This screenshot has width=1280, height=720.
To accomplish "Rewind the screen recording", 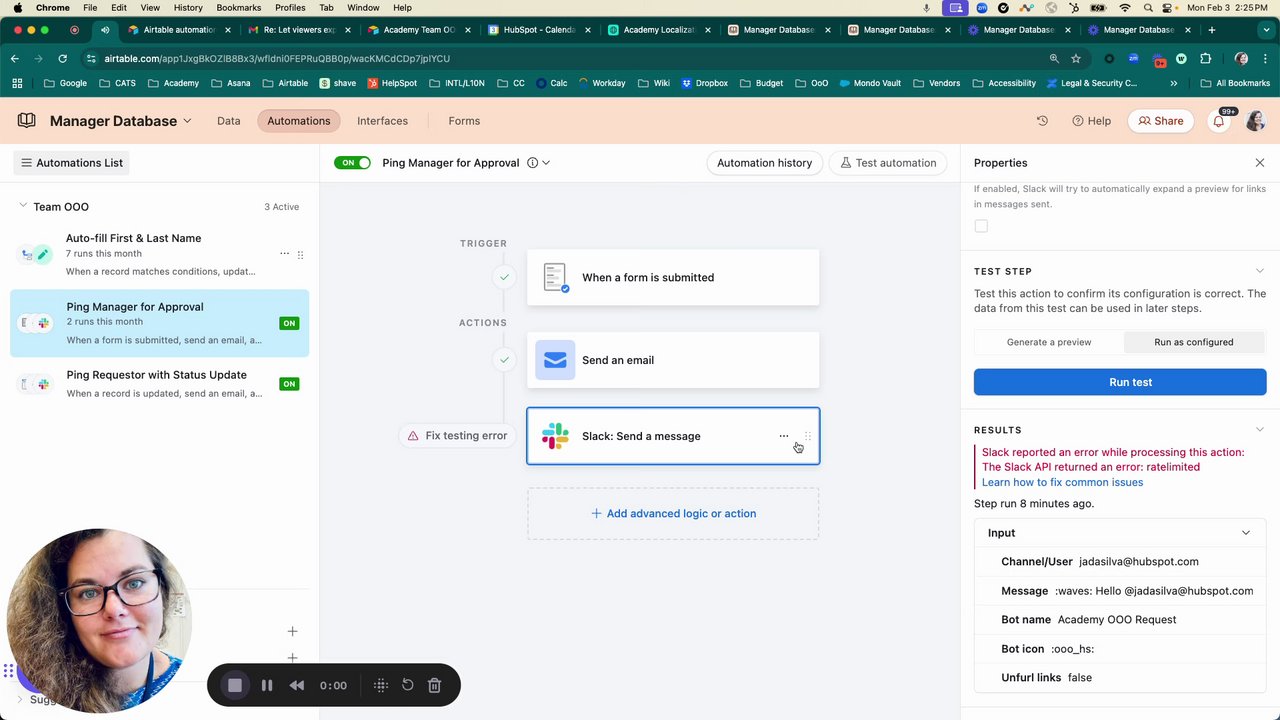I will [297, 685].
